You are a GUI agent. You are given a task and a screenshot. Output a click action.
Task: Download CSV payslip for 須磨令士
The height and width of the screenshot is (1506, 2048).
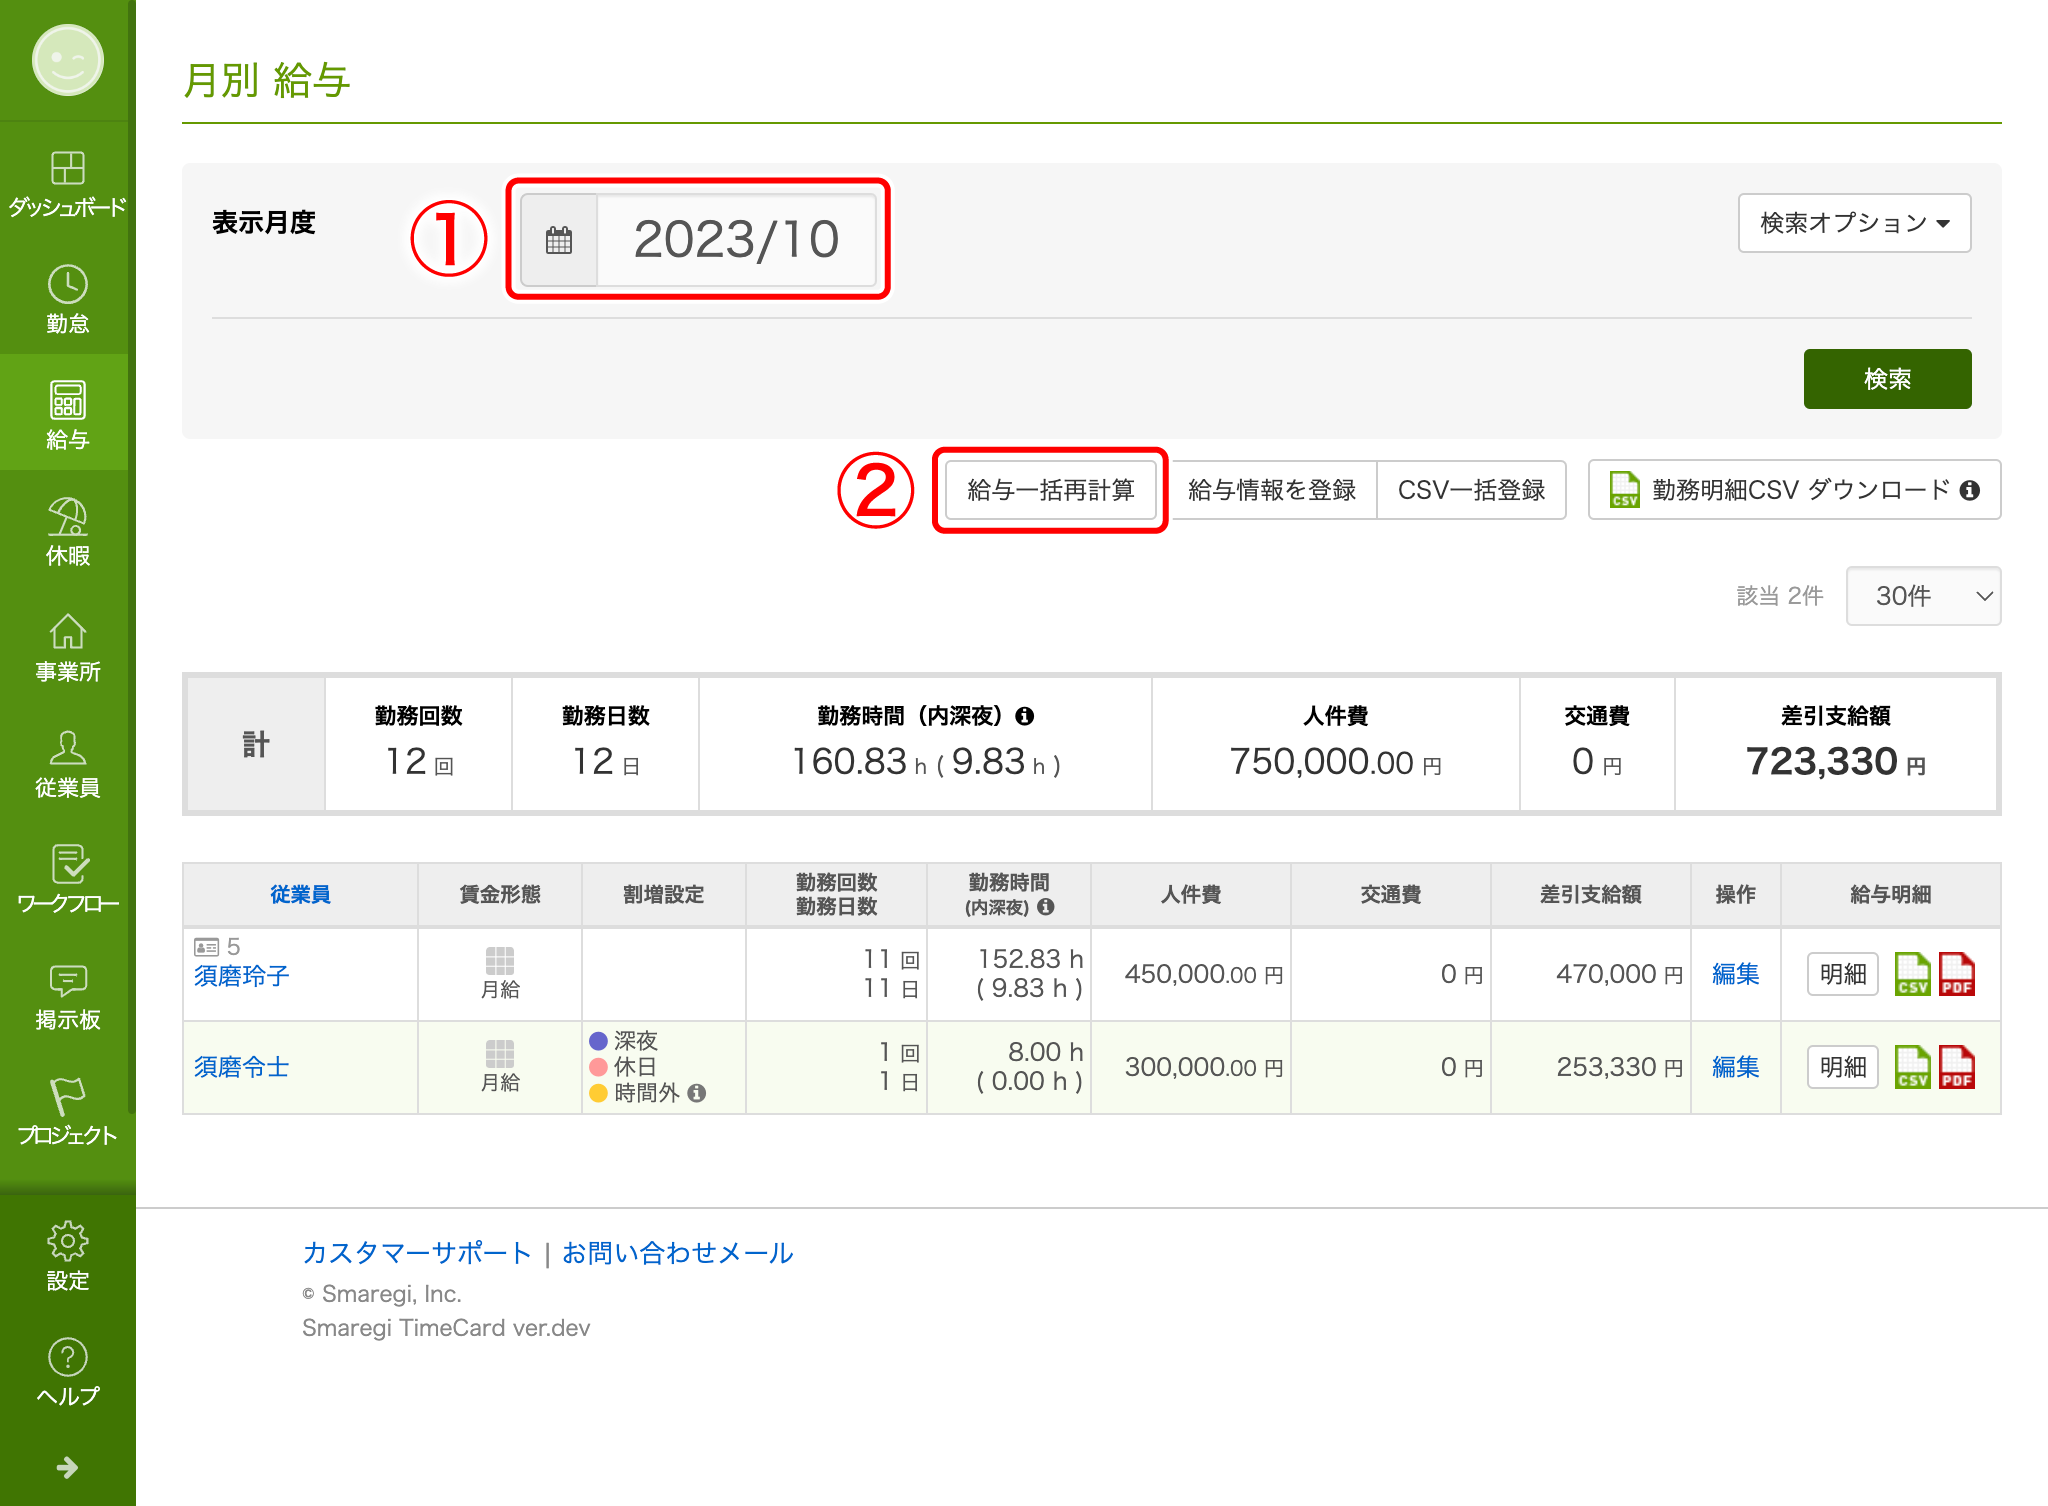(x=1912, y=1067)
